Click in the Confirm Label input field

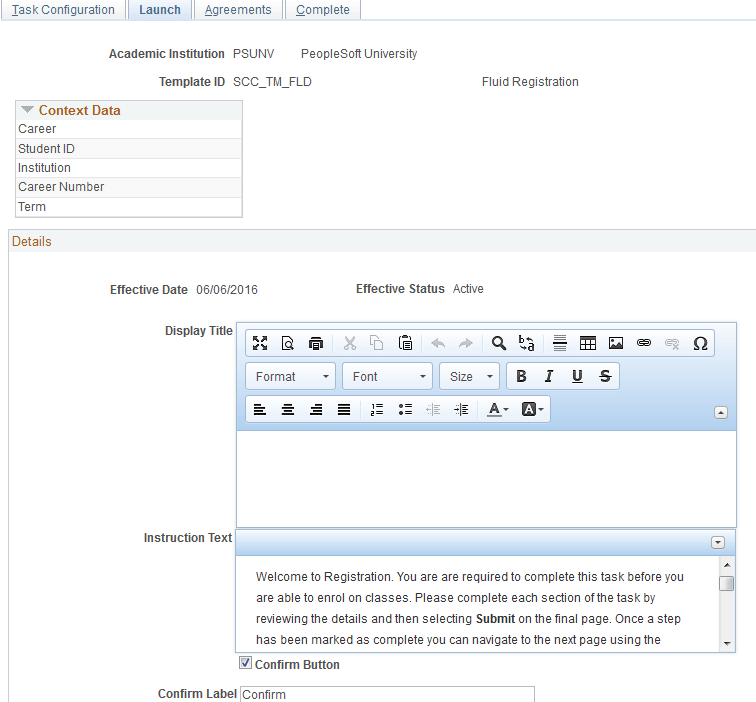387,694
